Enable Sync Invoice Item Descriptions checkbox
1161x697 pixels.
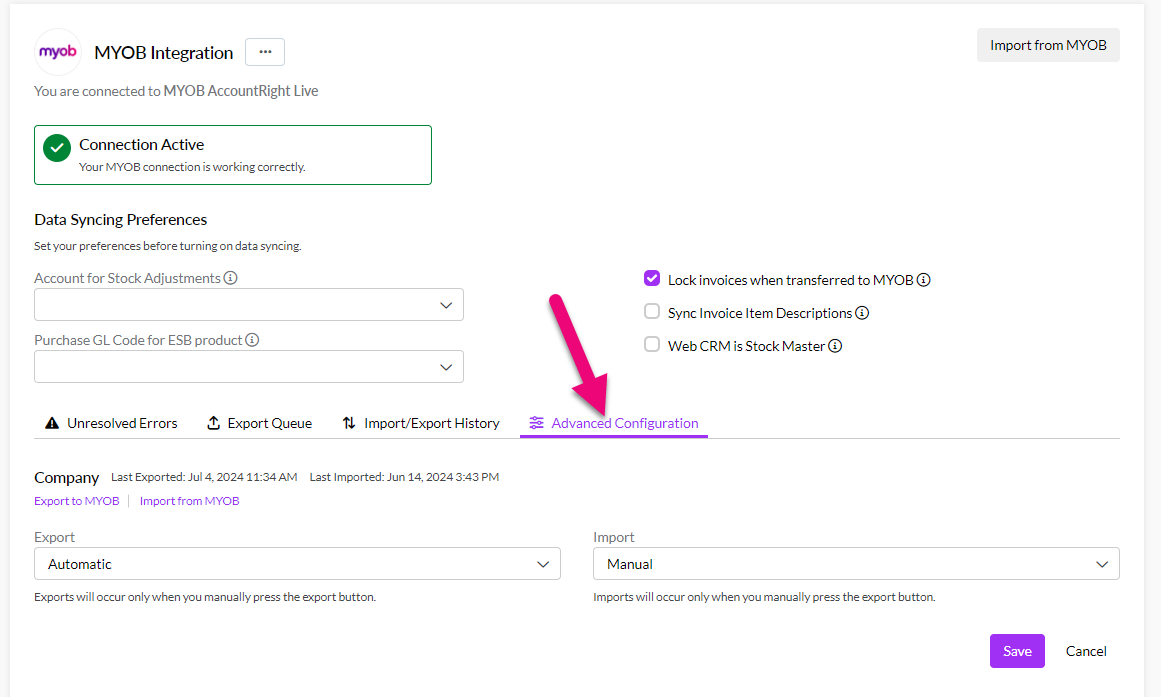coord(652,311)
